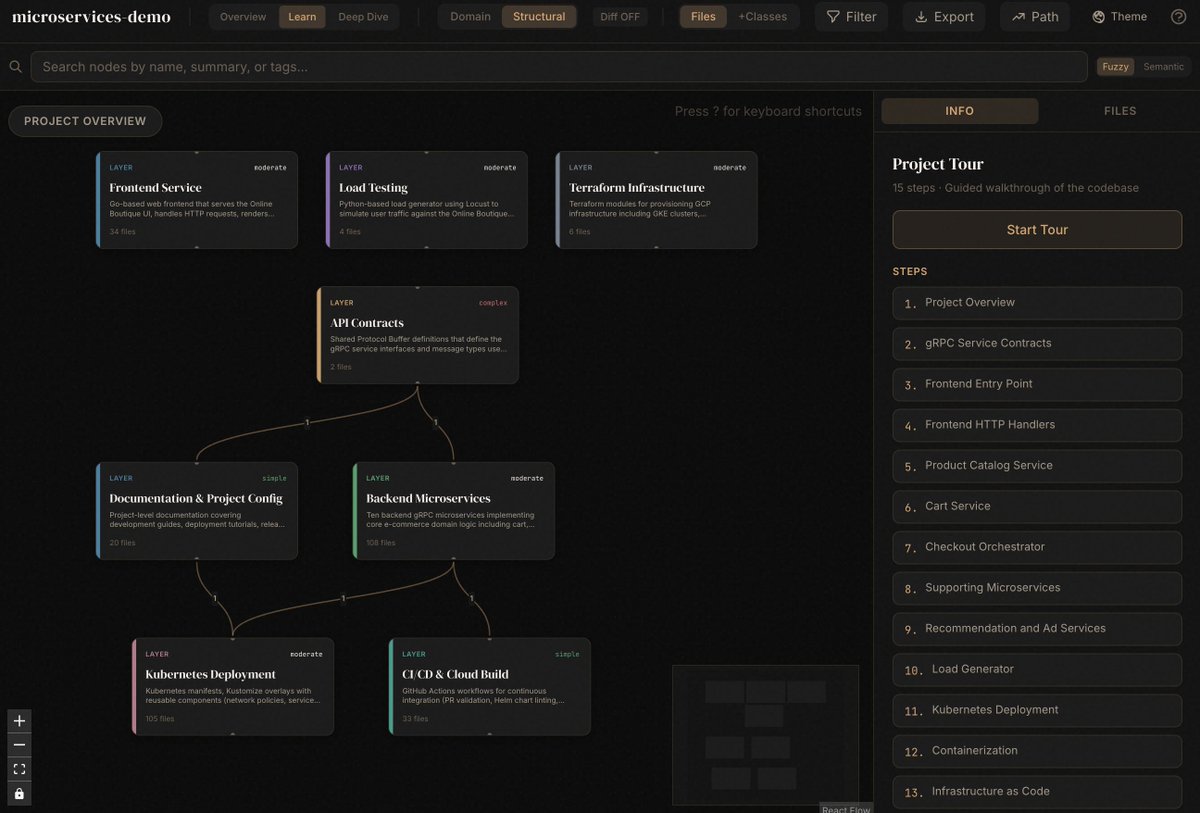Select the Terraform Infrastructure layer node
This screenshot has height=813, width=1200.
pos(657,200)
